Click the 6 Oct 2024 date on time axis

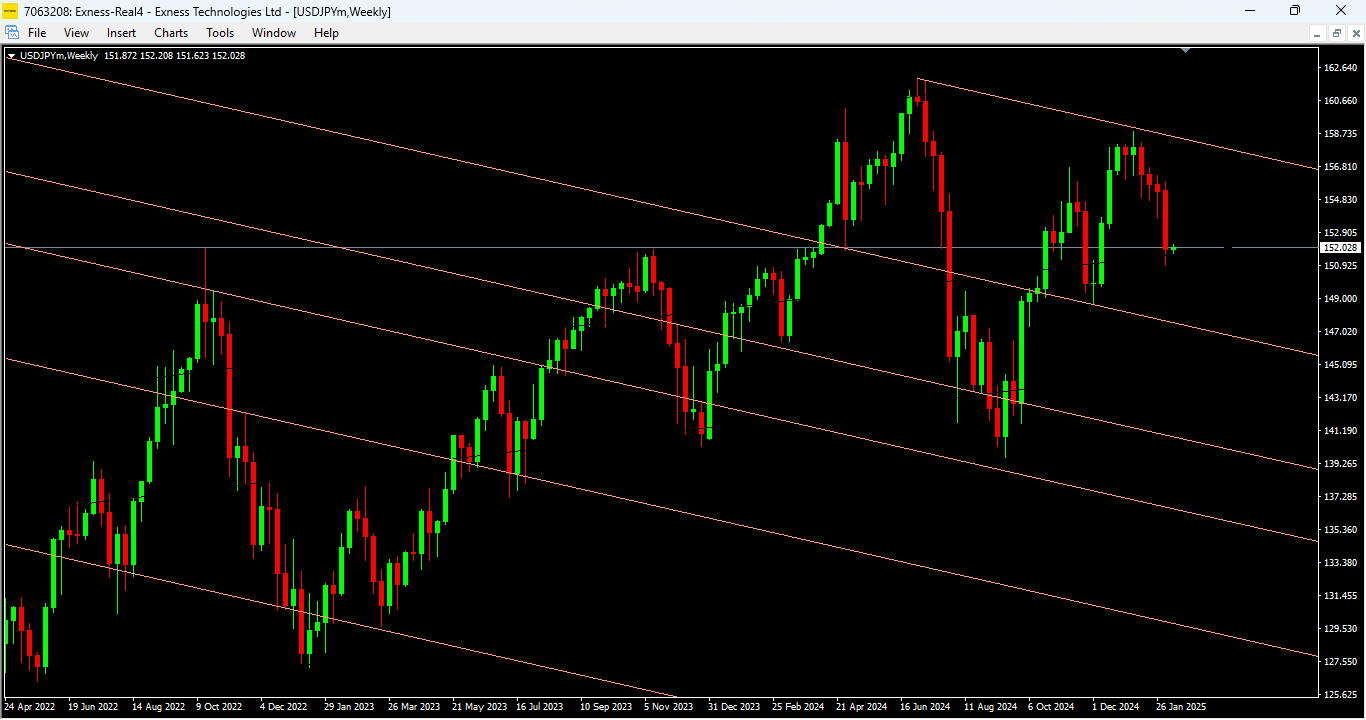tap(1051, 707)
